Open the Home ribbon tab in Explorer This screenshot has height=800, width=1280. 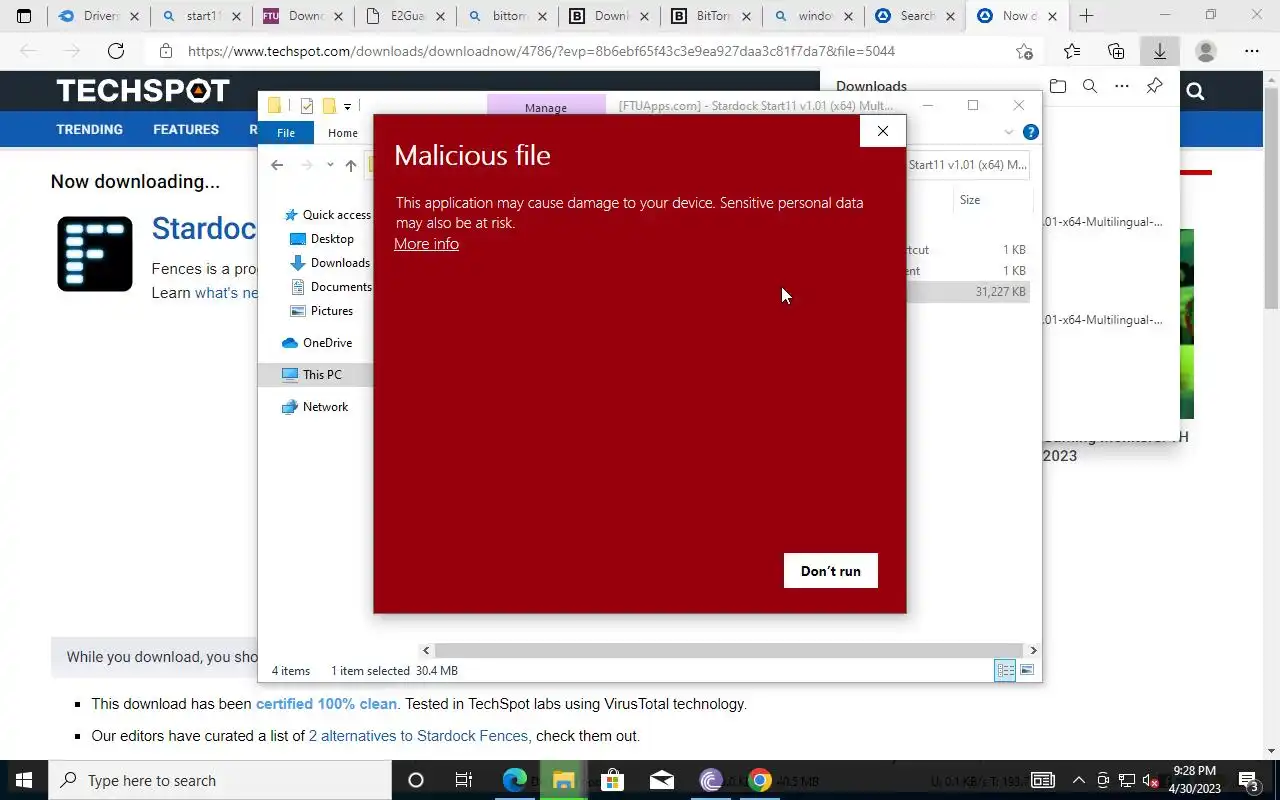coord(343,133)
